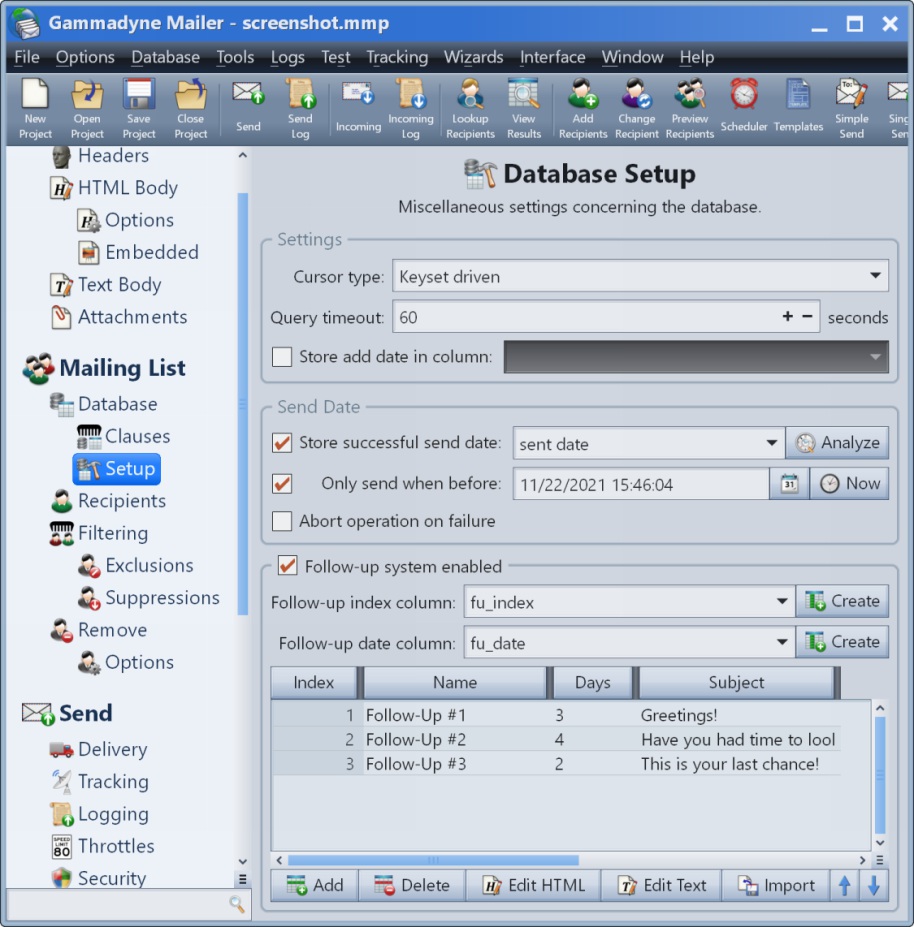The width and height of the screenshot is (914, 927).
Task: Open Exclusions under Filtering in sidebar
Action: 136,565
